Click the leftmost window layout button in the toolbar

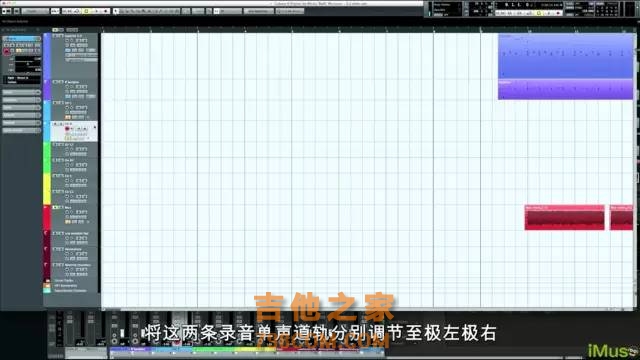coord(7,11)
